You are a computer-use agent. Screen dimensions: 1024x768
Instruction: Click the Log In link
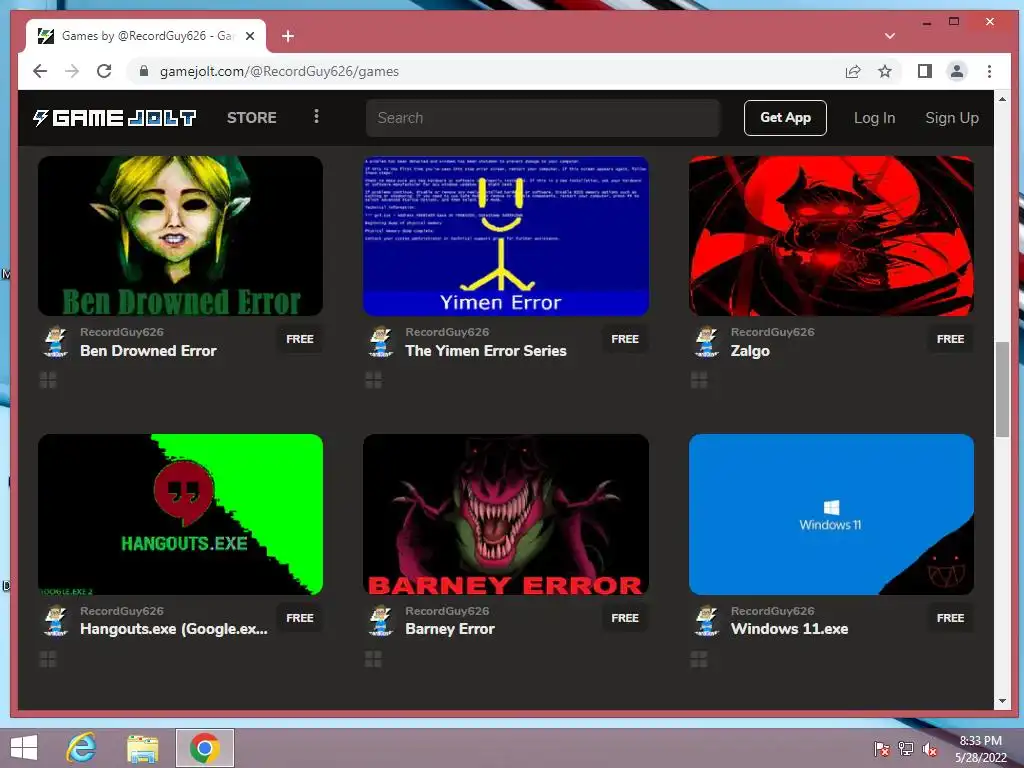point(874,118)
